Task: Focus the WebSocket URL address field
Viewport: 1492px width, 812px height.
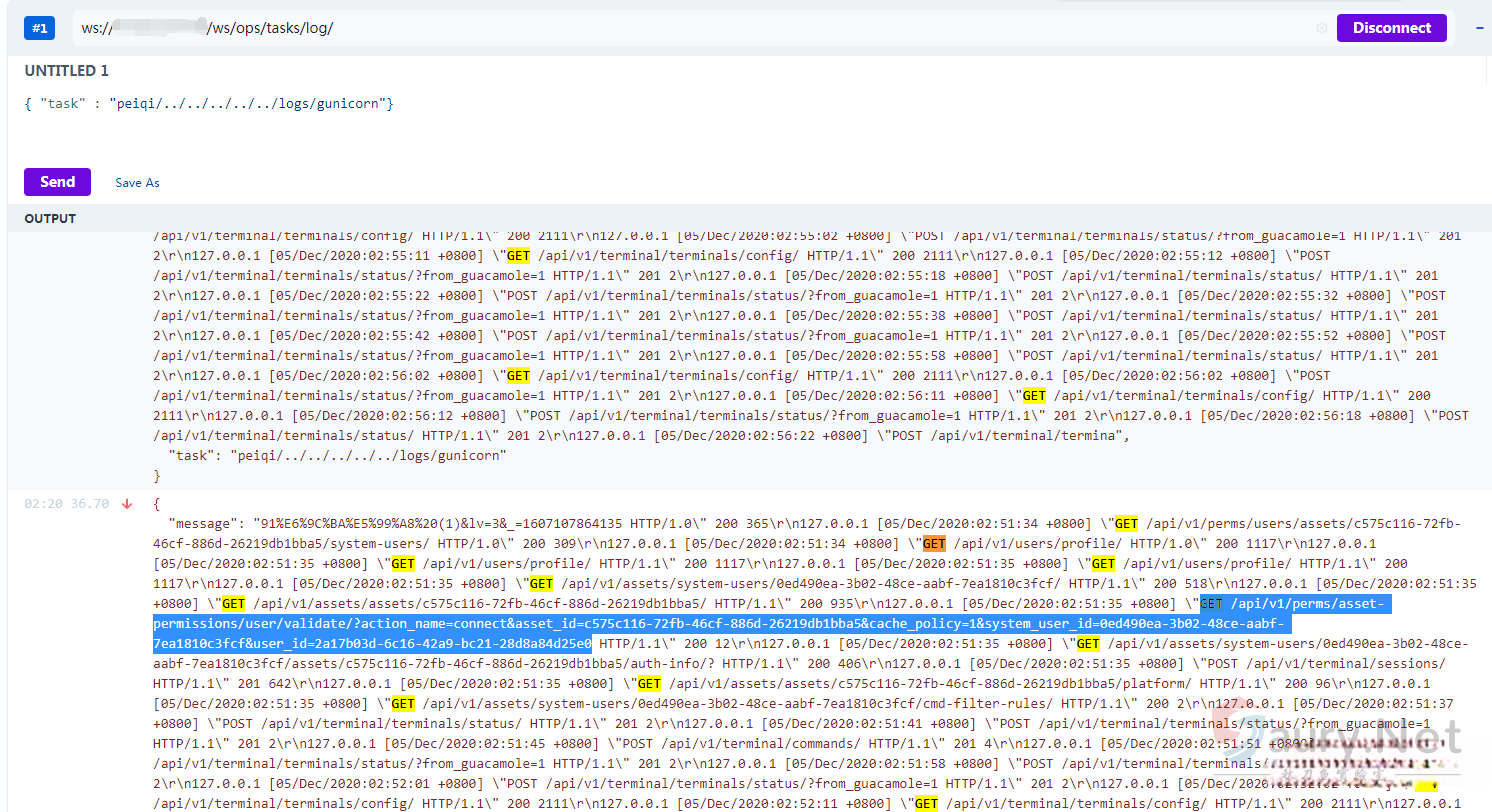Action: click(700, 28)
